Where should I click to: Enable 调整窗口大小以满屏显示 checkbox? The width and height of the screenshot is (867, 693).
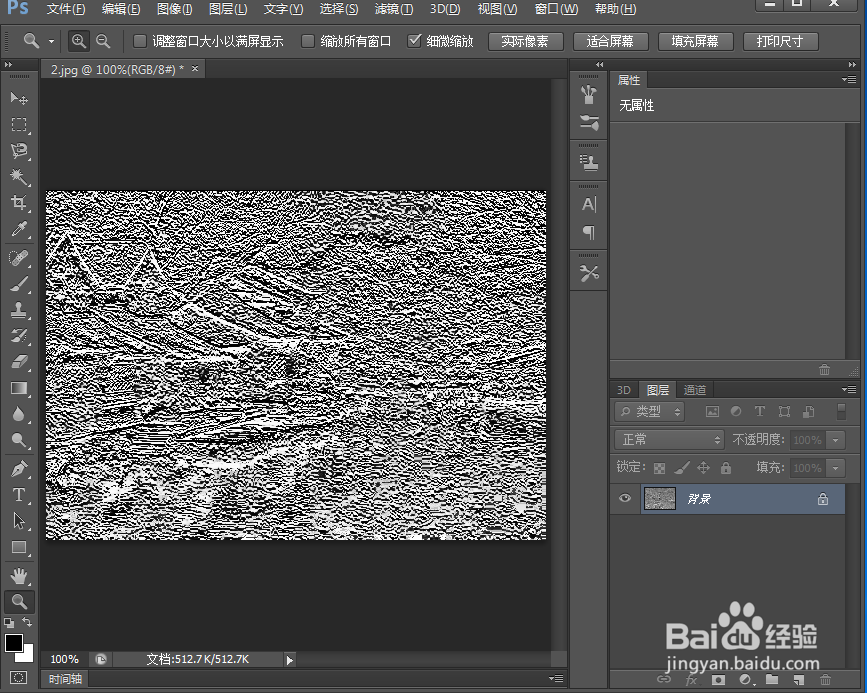tap(140, 41)
